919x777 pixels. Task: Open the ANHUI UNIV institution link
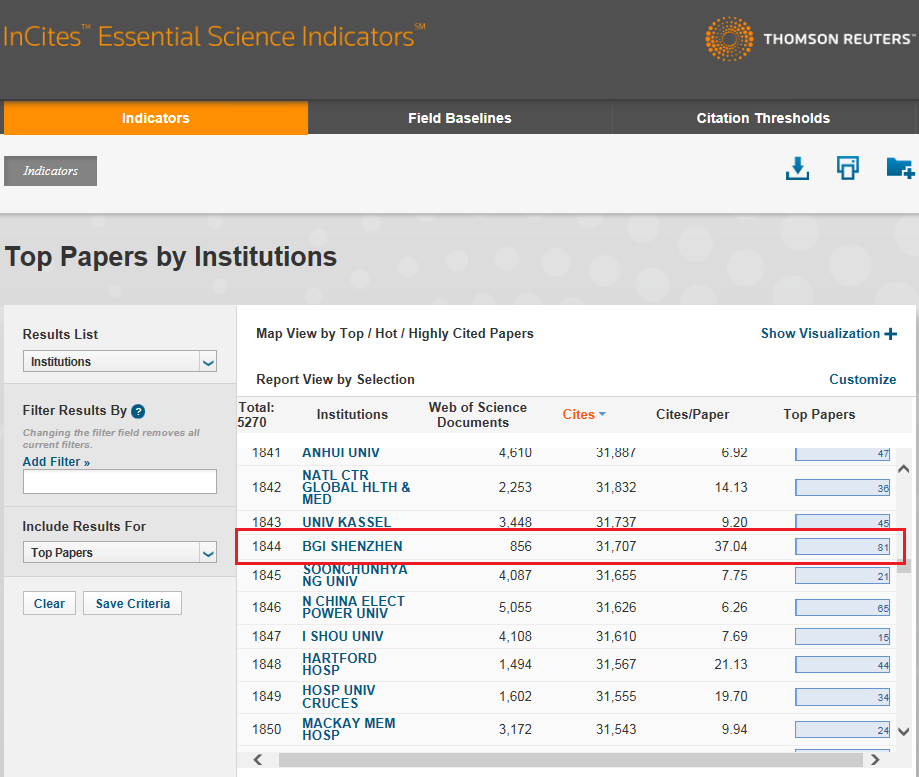coord(341,452)
